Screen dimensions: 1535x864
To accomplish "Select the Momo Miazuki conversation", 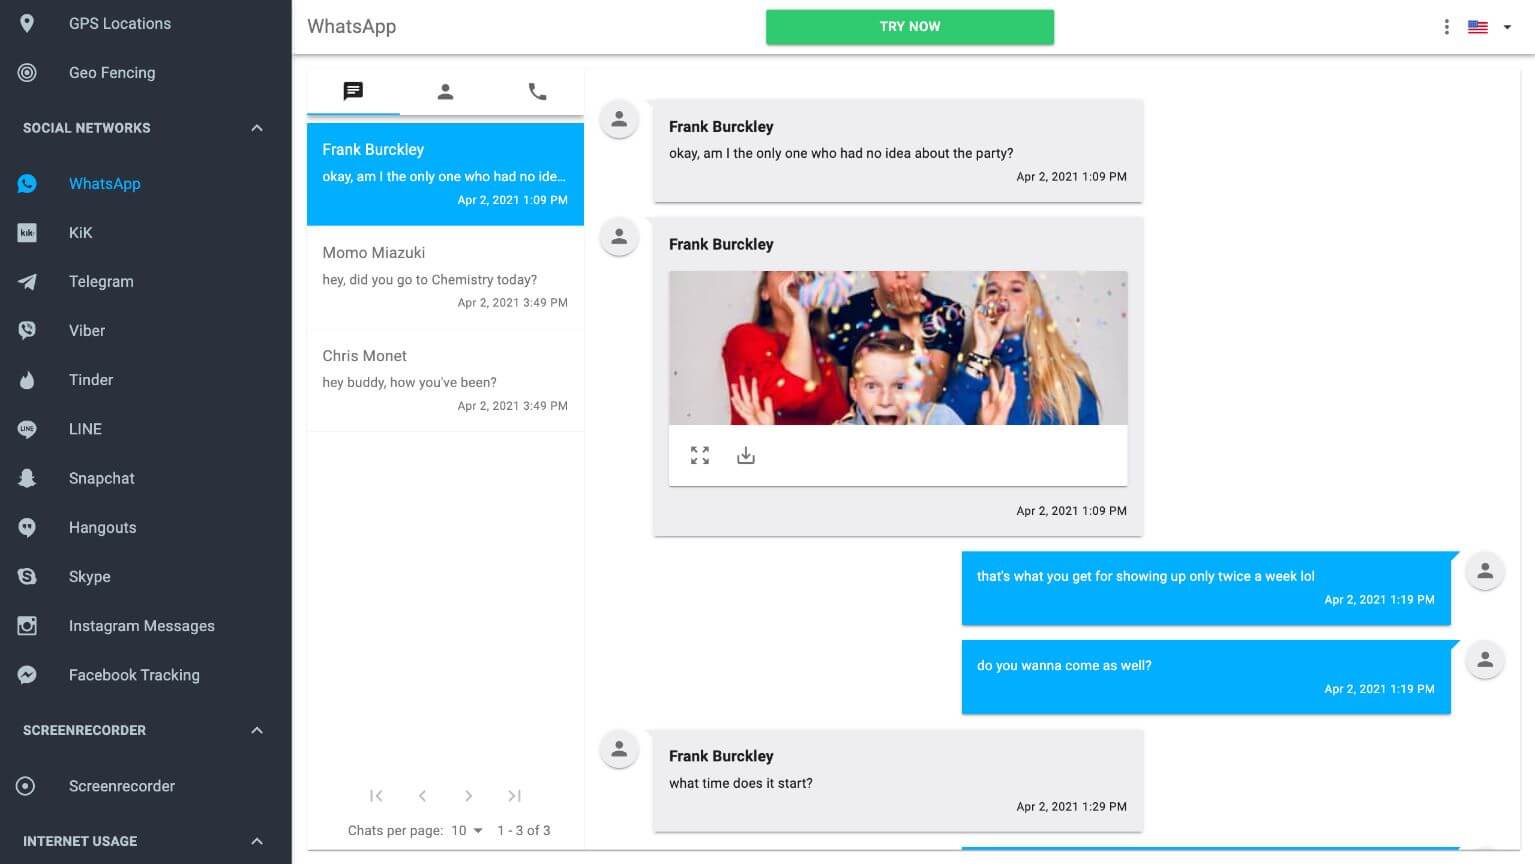I will point(445,277).
